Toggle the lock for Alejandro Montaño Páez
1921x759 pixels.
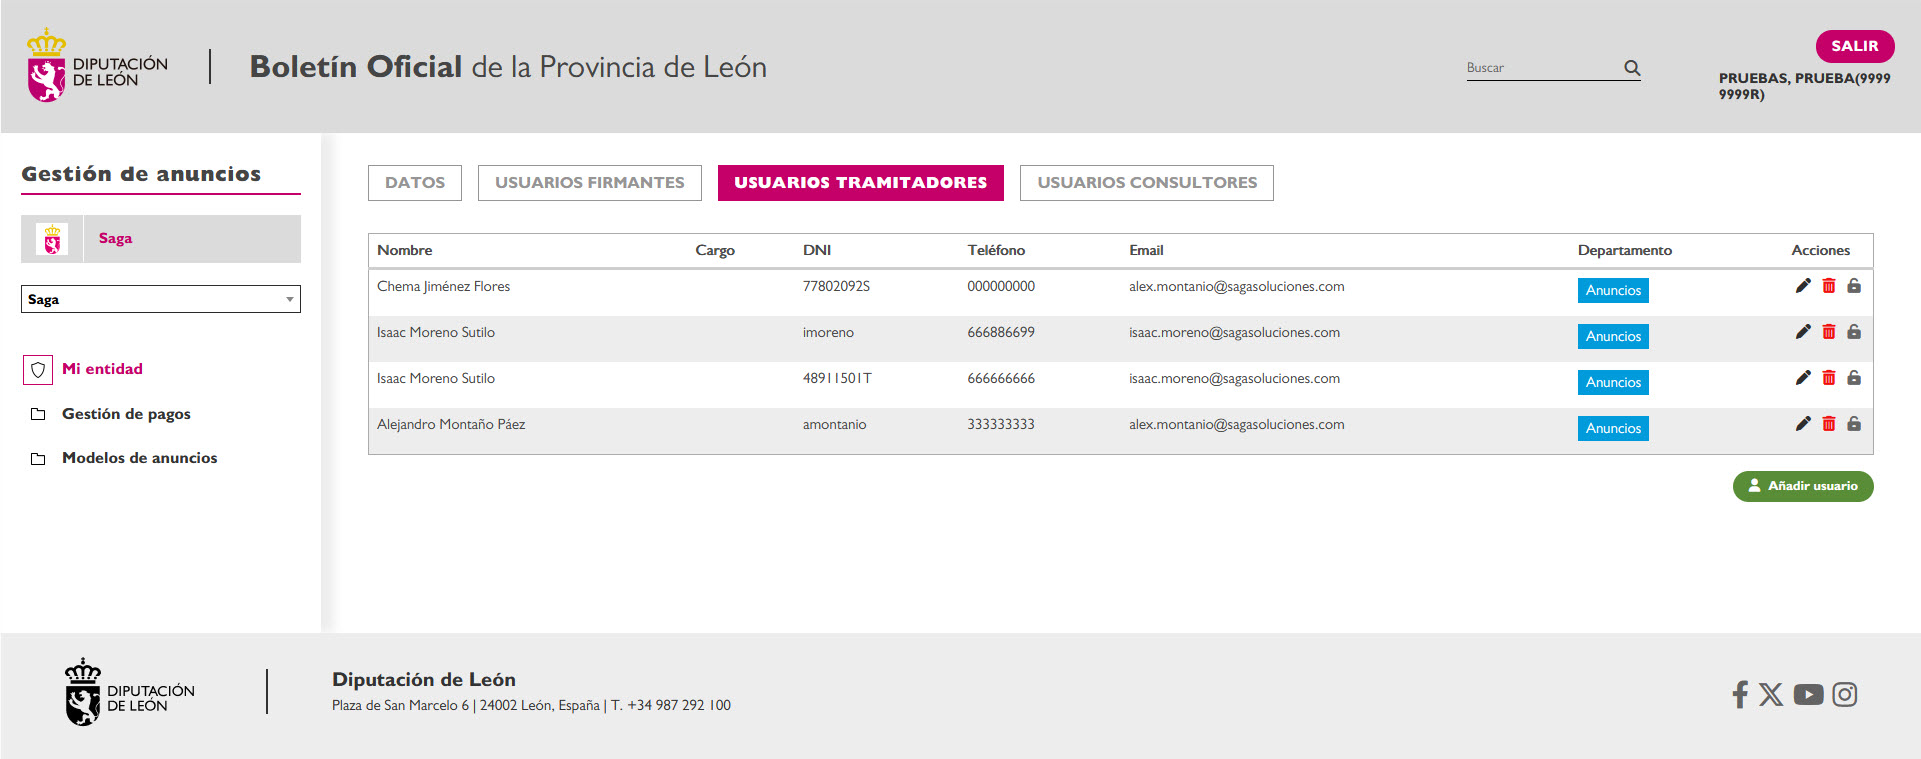(1854, 424)
